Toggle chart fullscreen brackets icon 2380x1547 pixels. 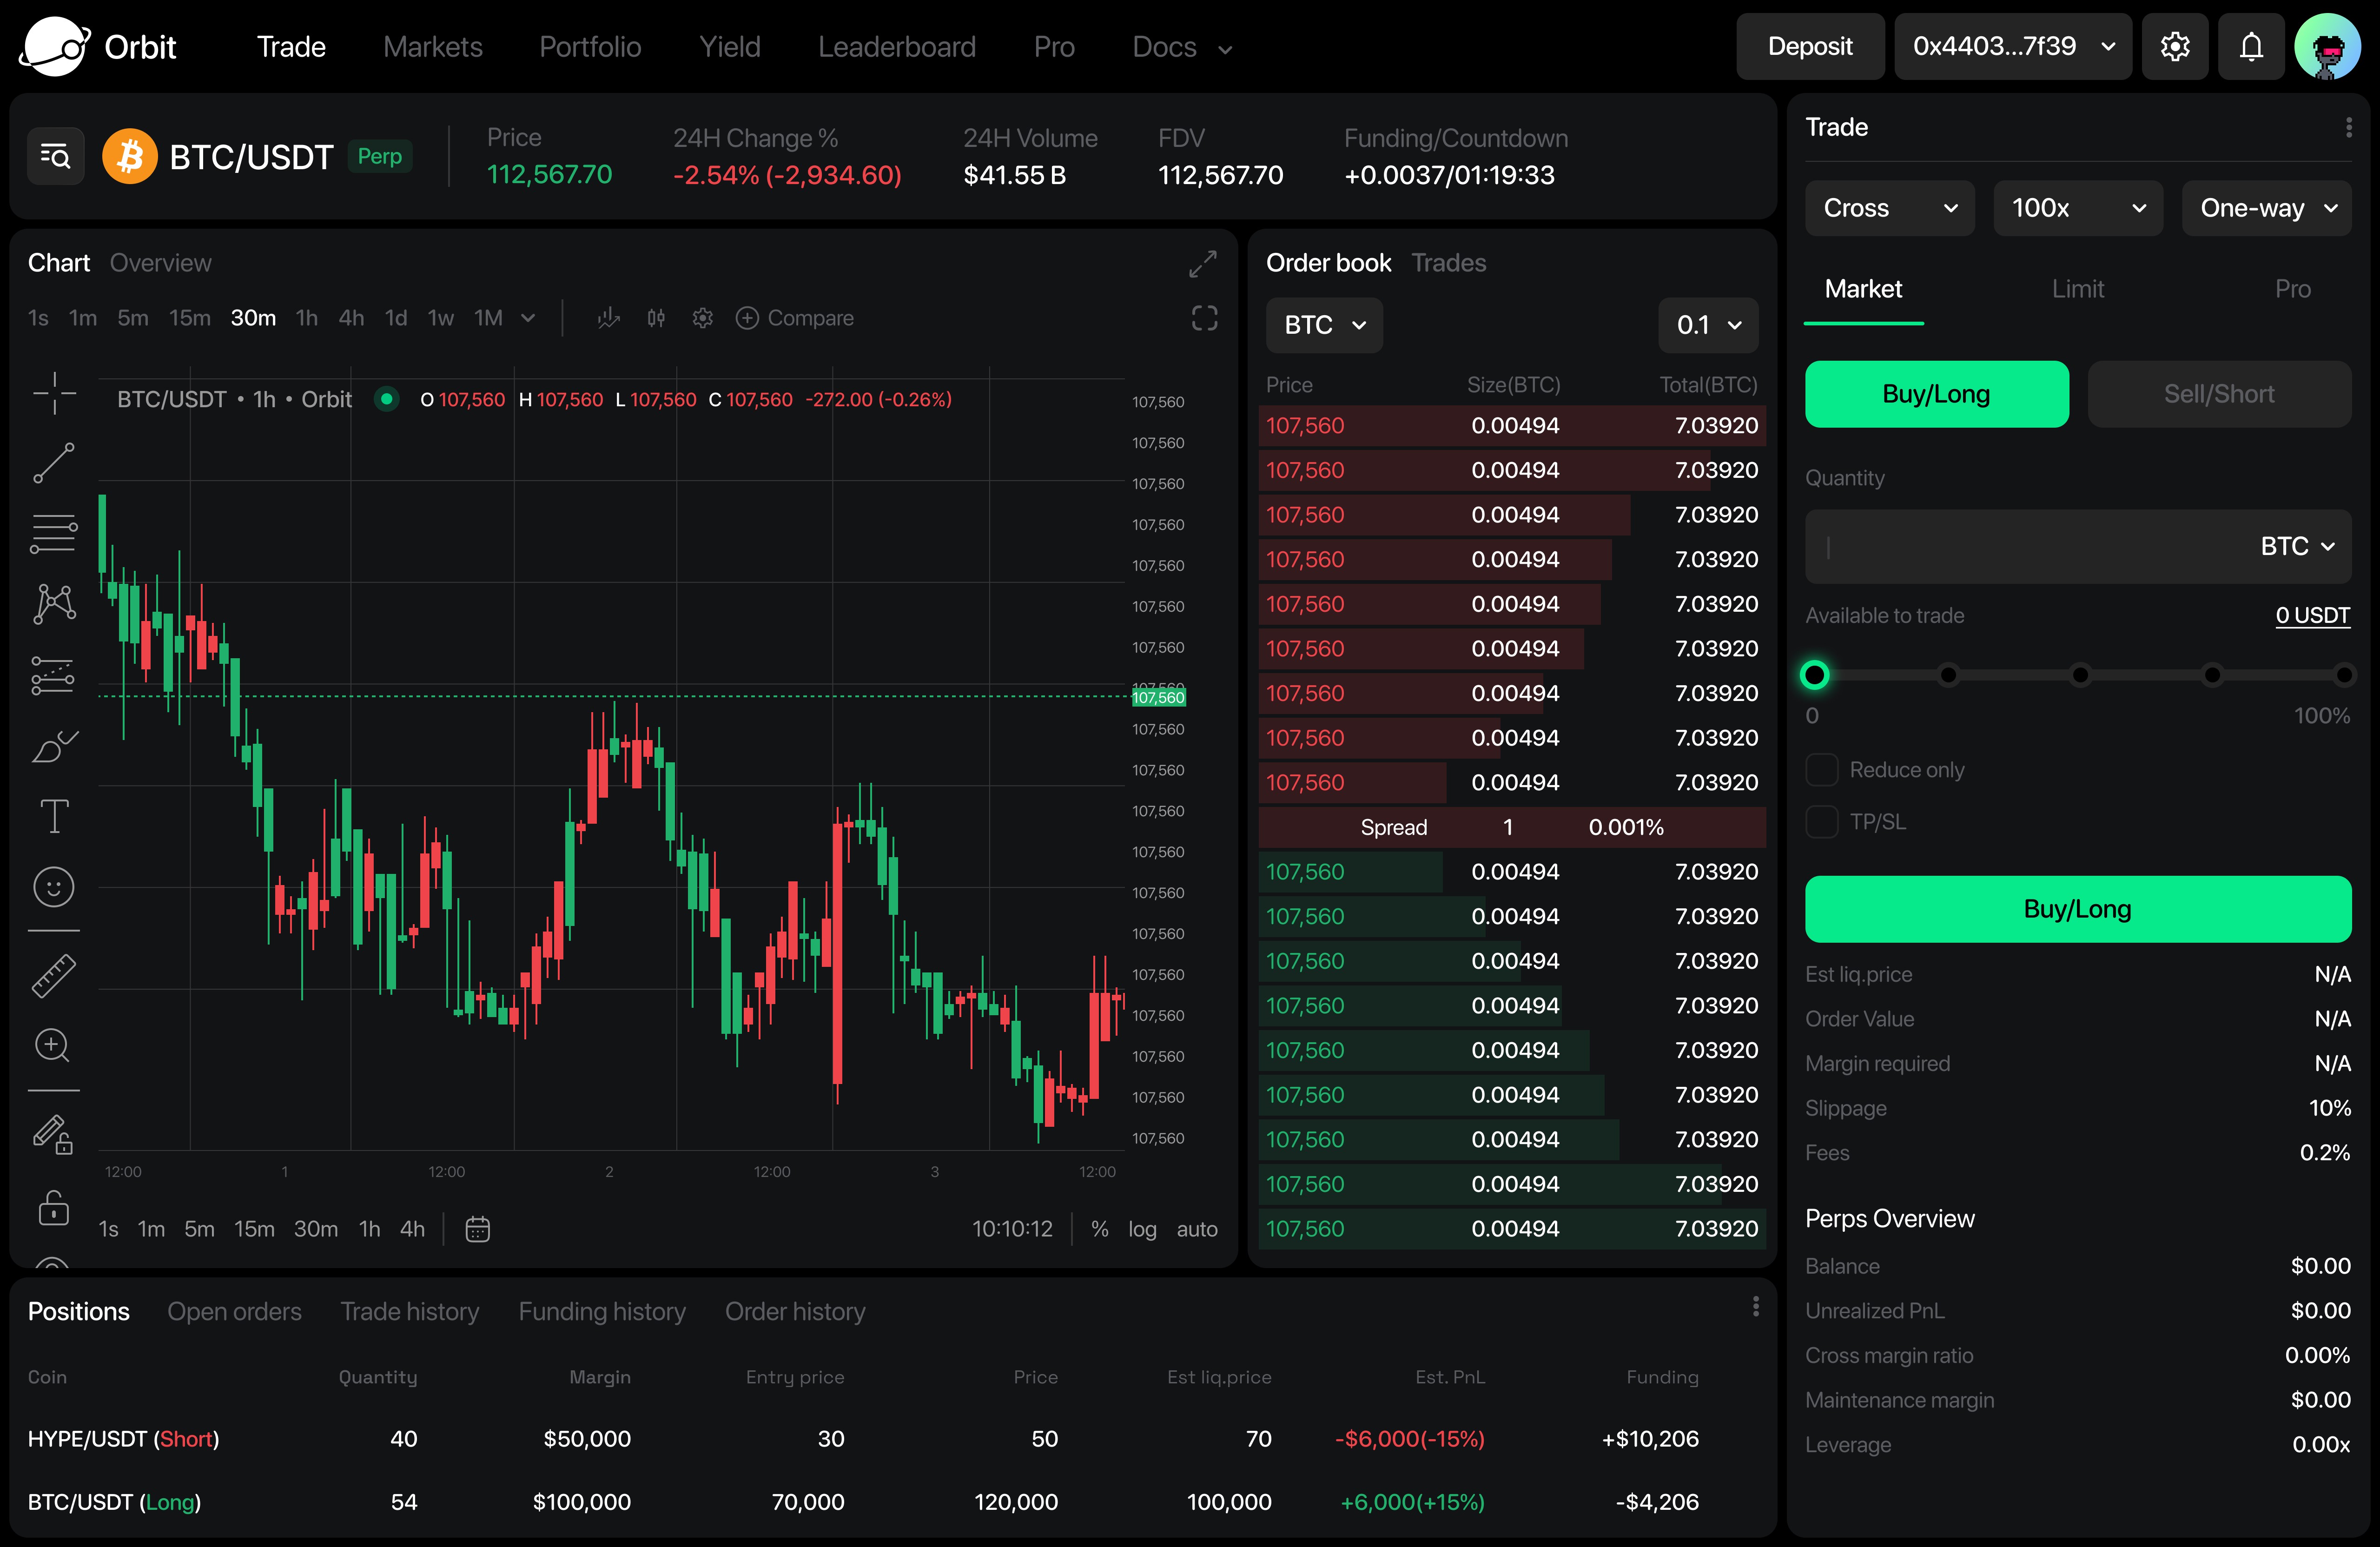1204,318
